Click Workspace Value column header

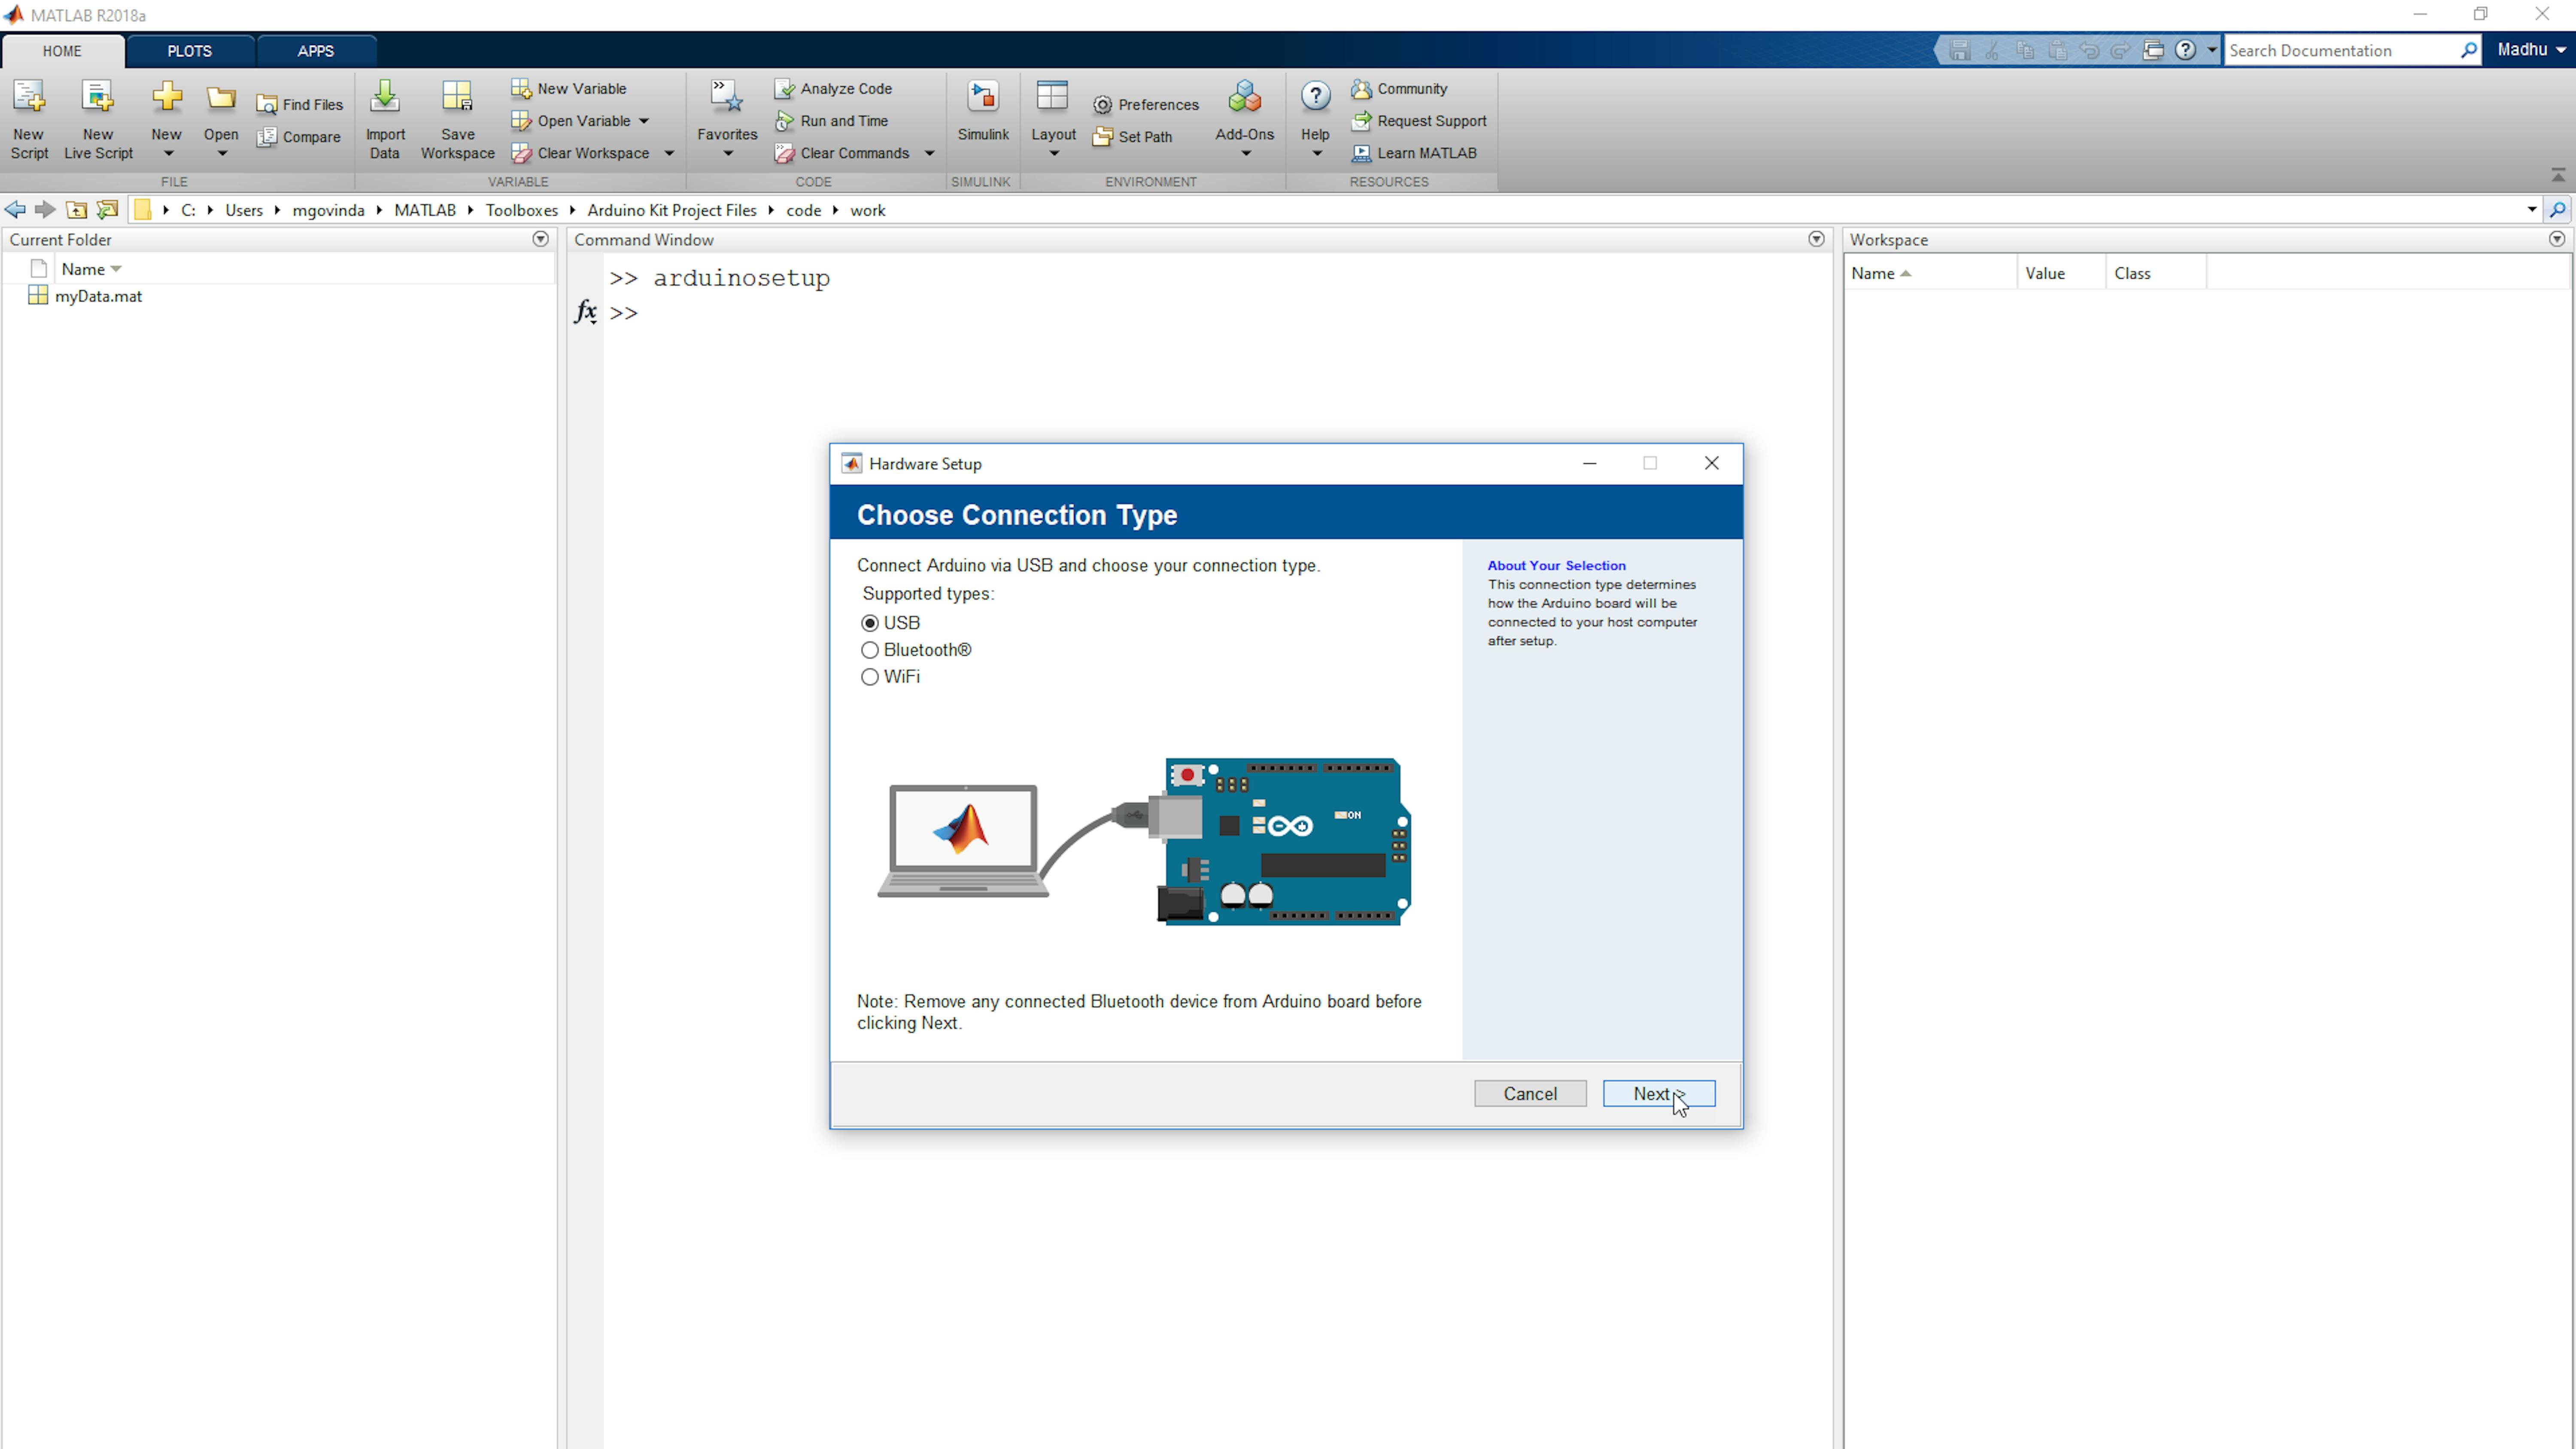2060,273
